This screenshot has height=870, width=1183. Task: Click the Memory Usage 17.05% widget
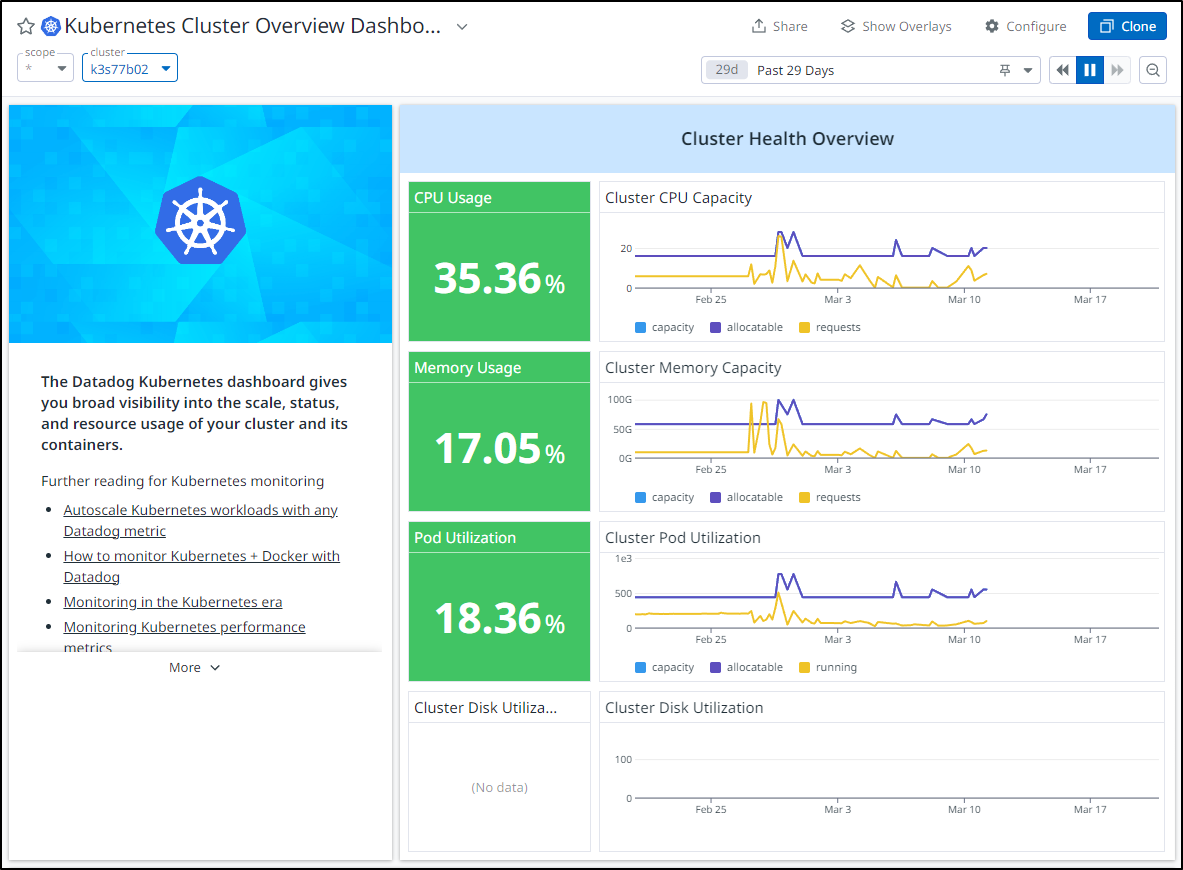(499, 432)
